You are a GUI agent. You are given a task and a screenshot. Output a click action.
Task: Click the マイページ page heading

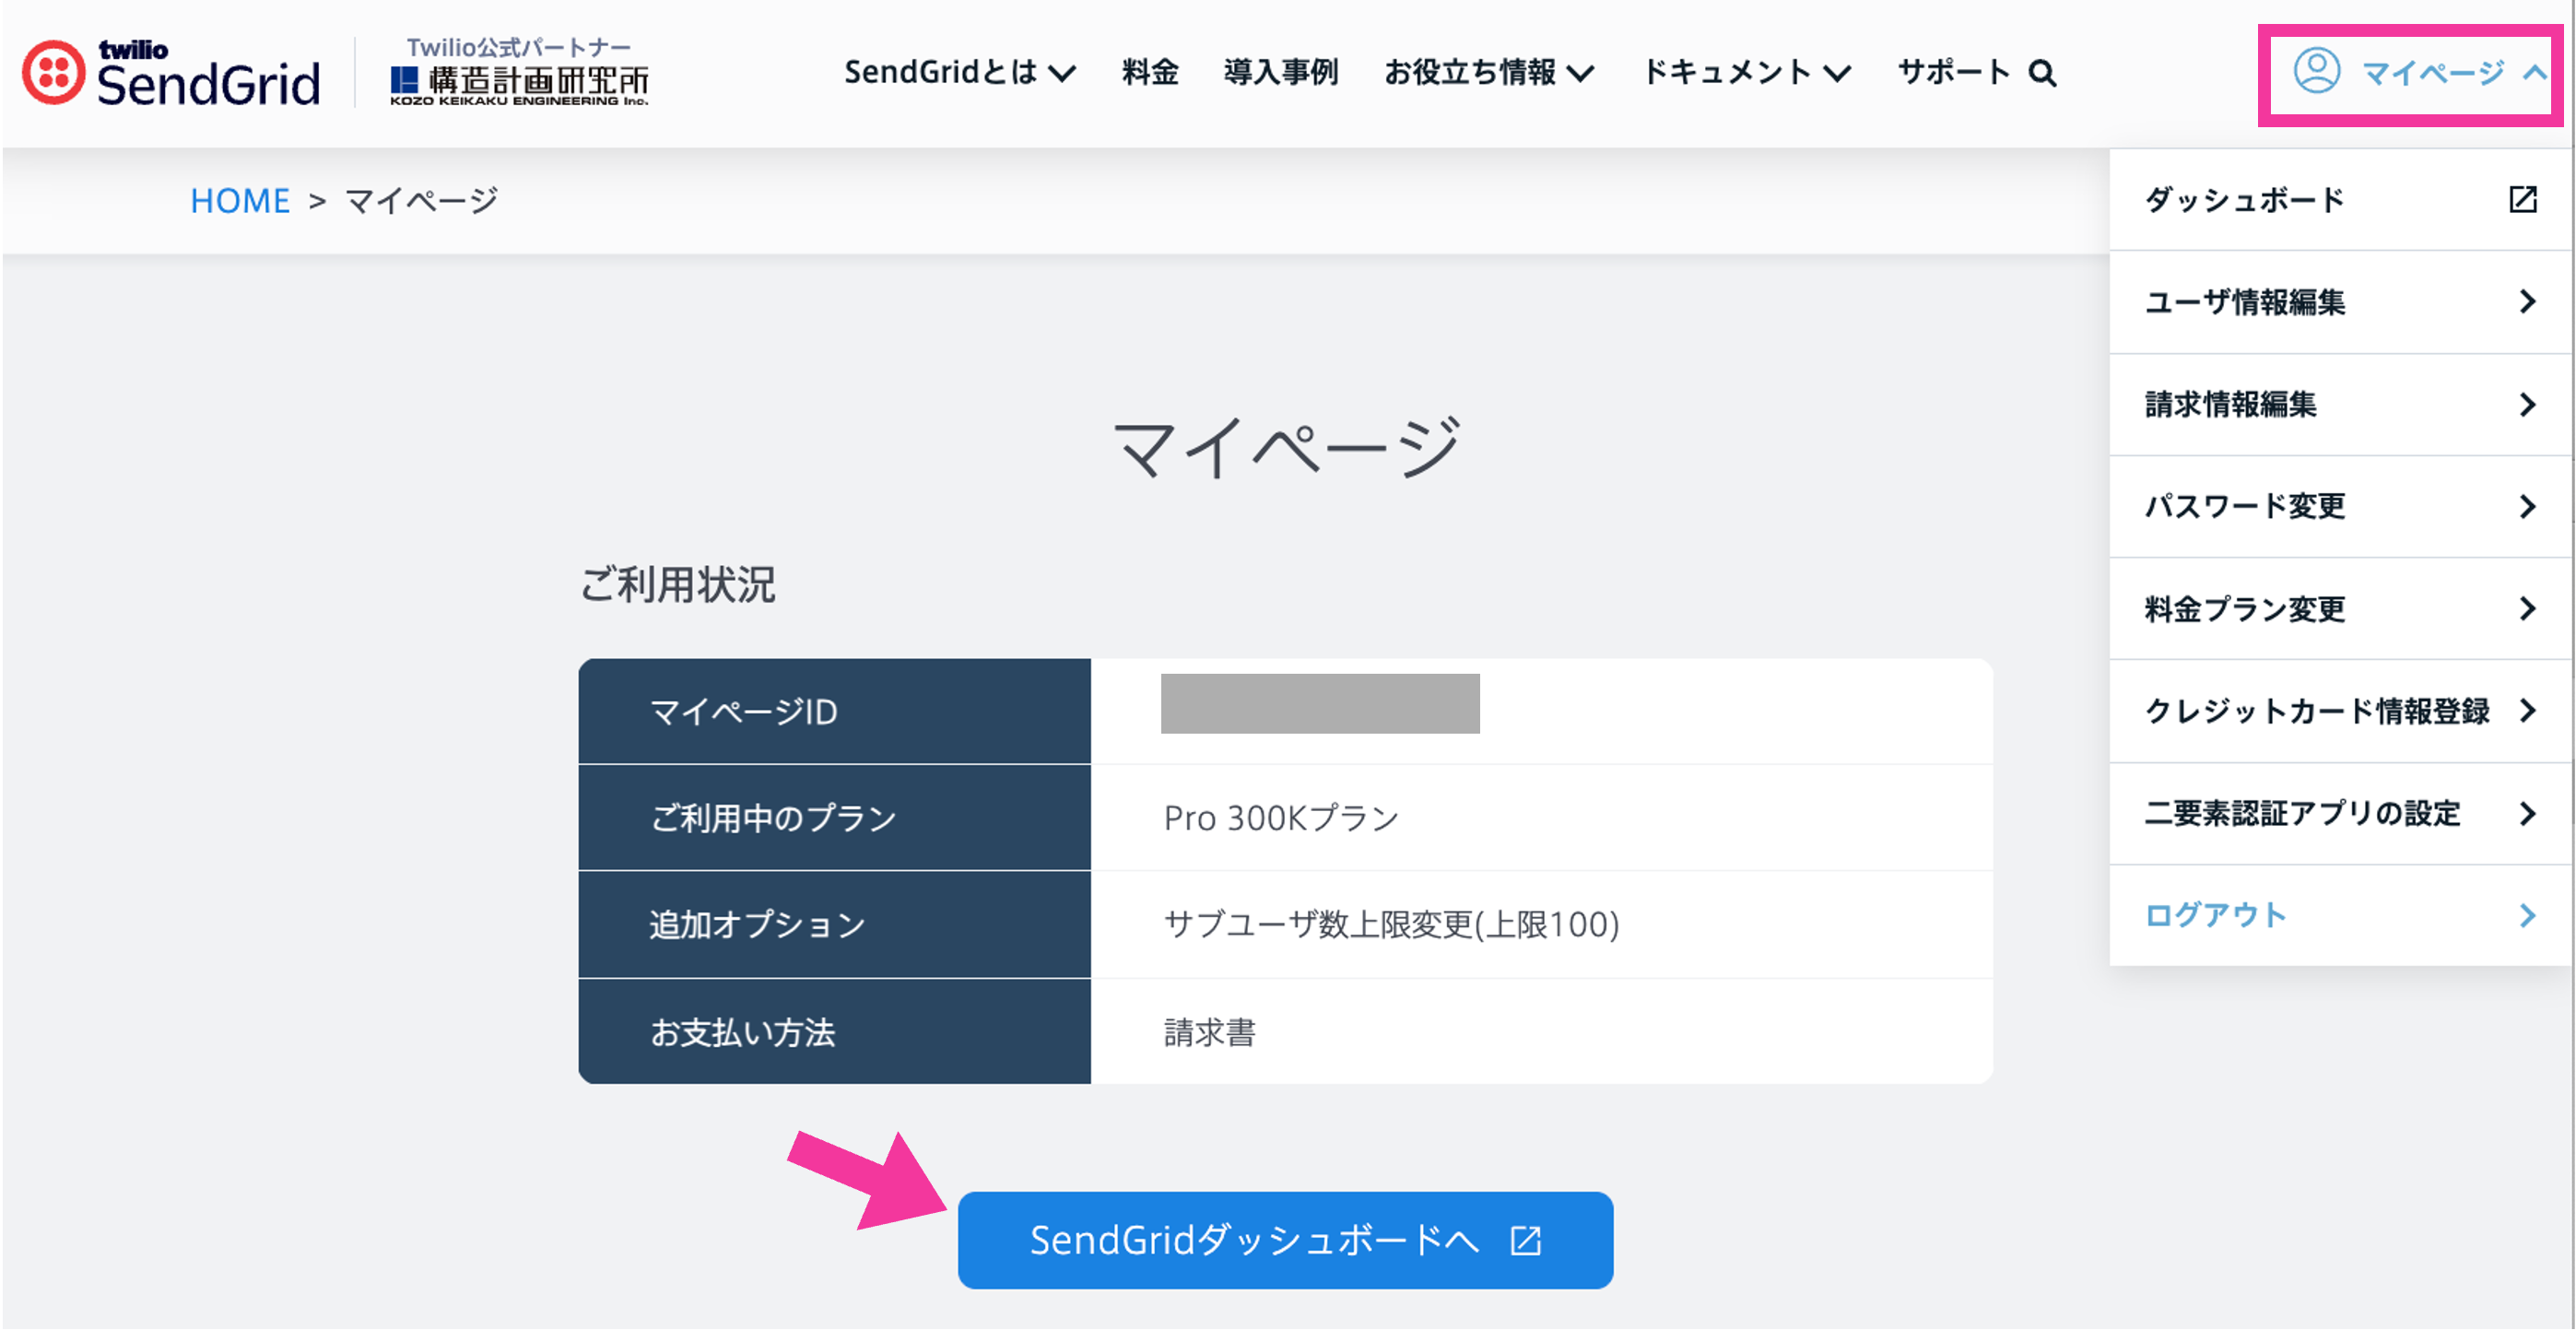coord(1287,447)
